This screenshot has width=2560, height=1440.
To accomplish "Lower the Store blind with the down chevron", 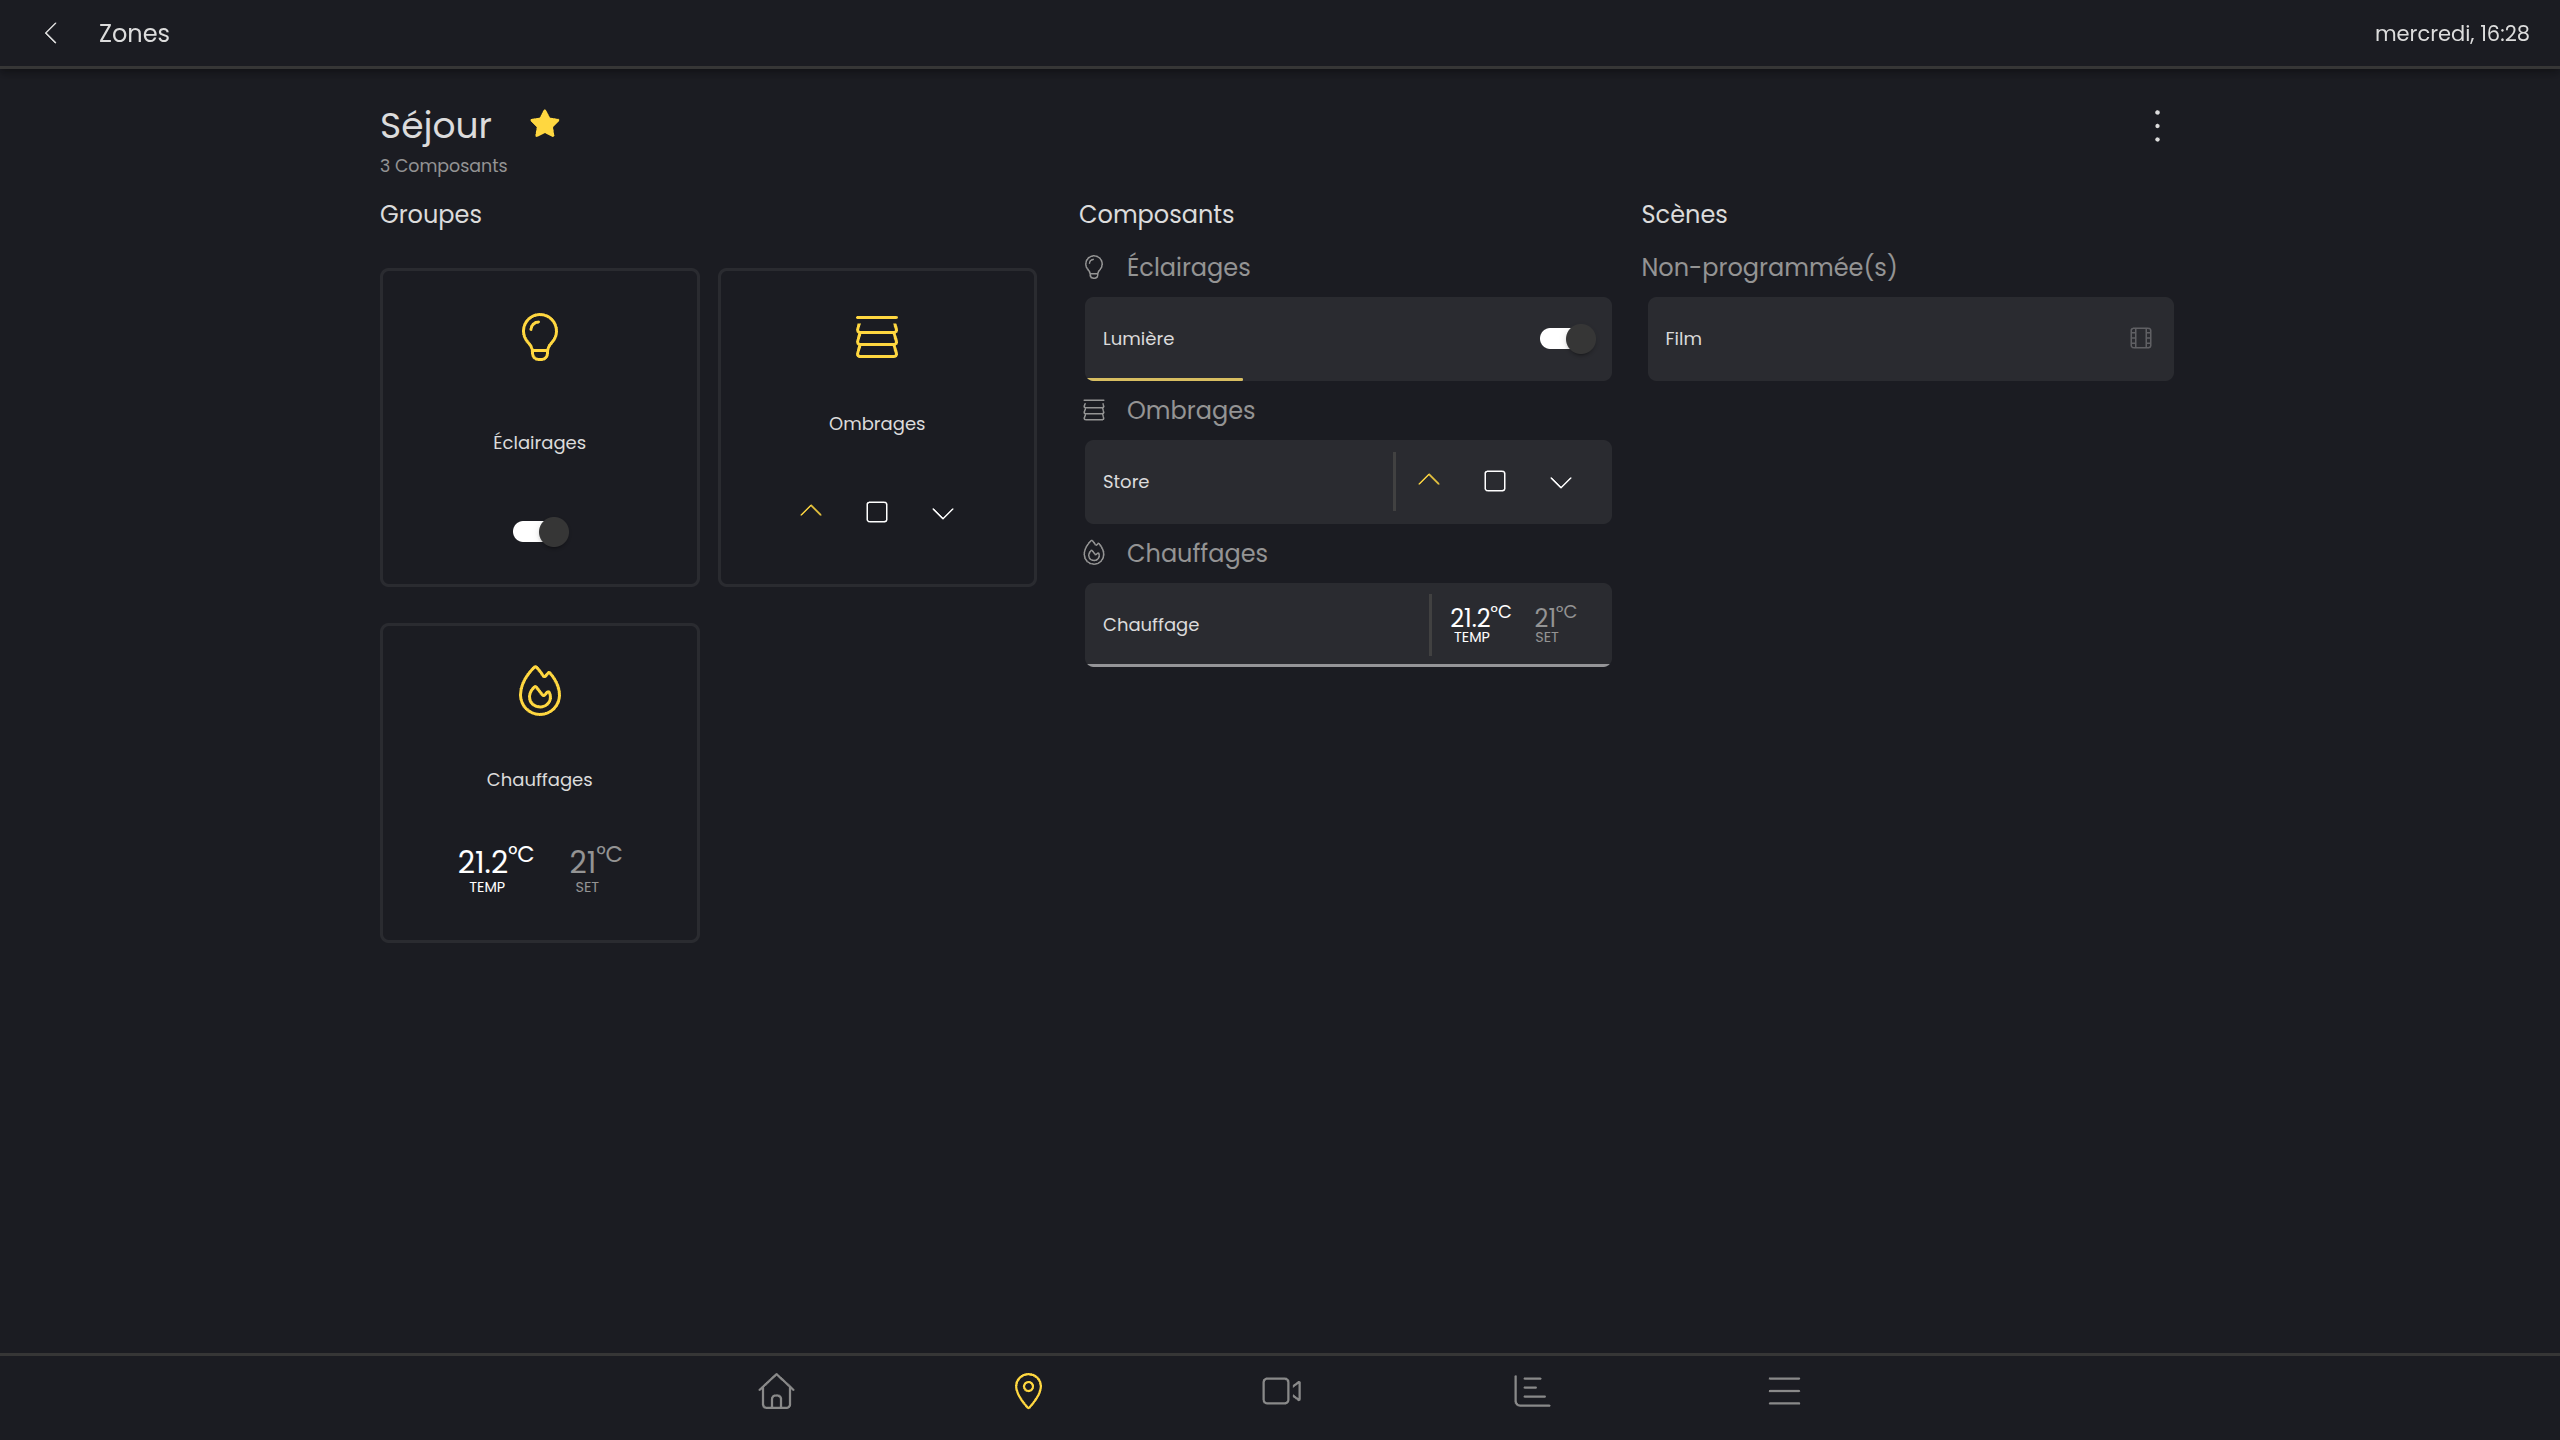I will tap(1560, 483).
